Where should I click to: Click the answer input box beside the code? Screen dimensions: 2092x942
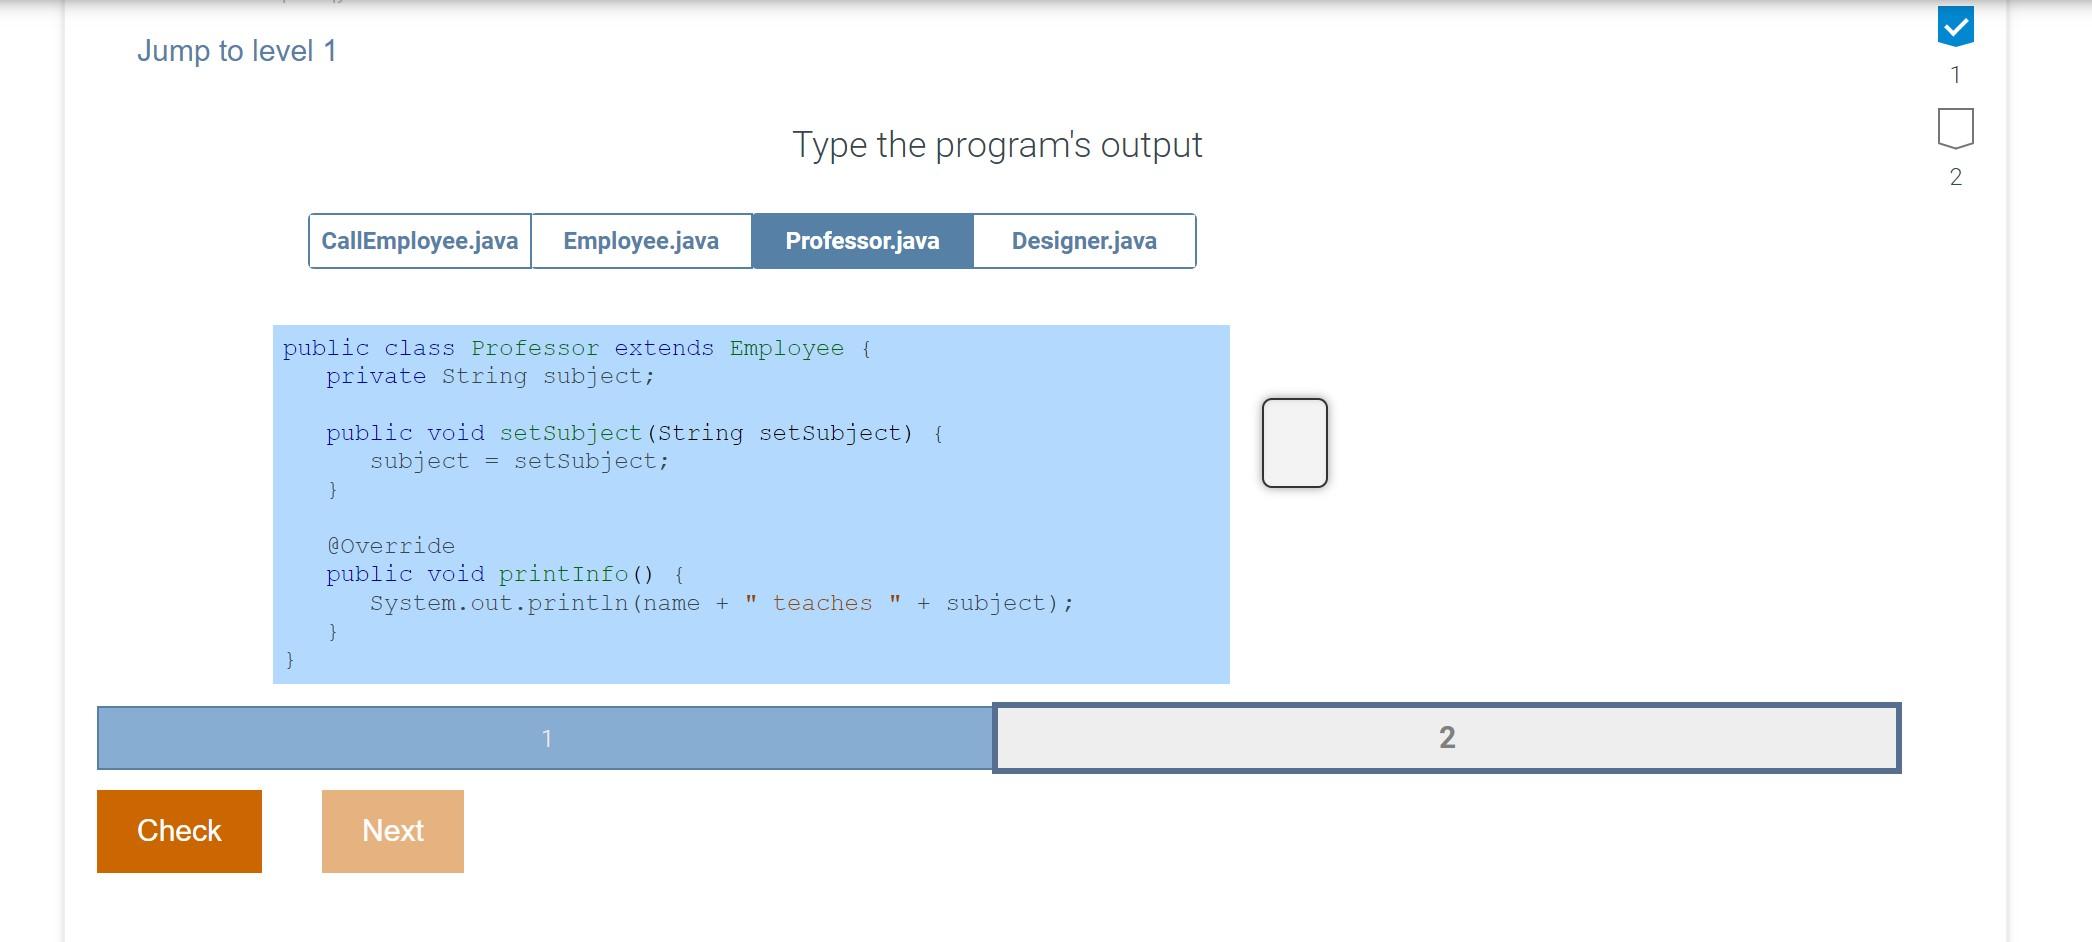click(x=1295, y=442)
